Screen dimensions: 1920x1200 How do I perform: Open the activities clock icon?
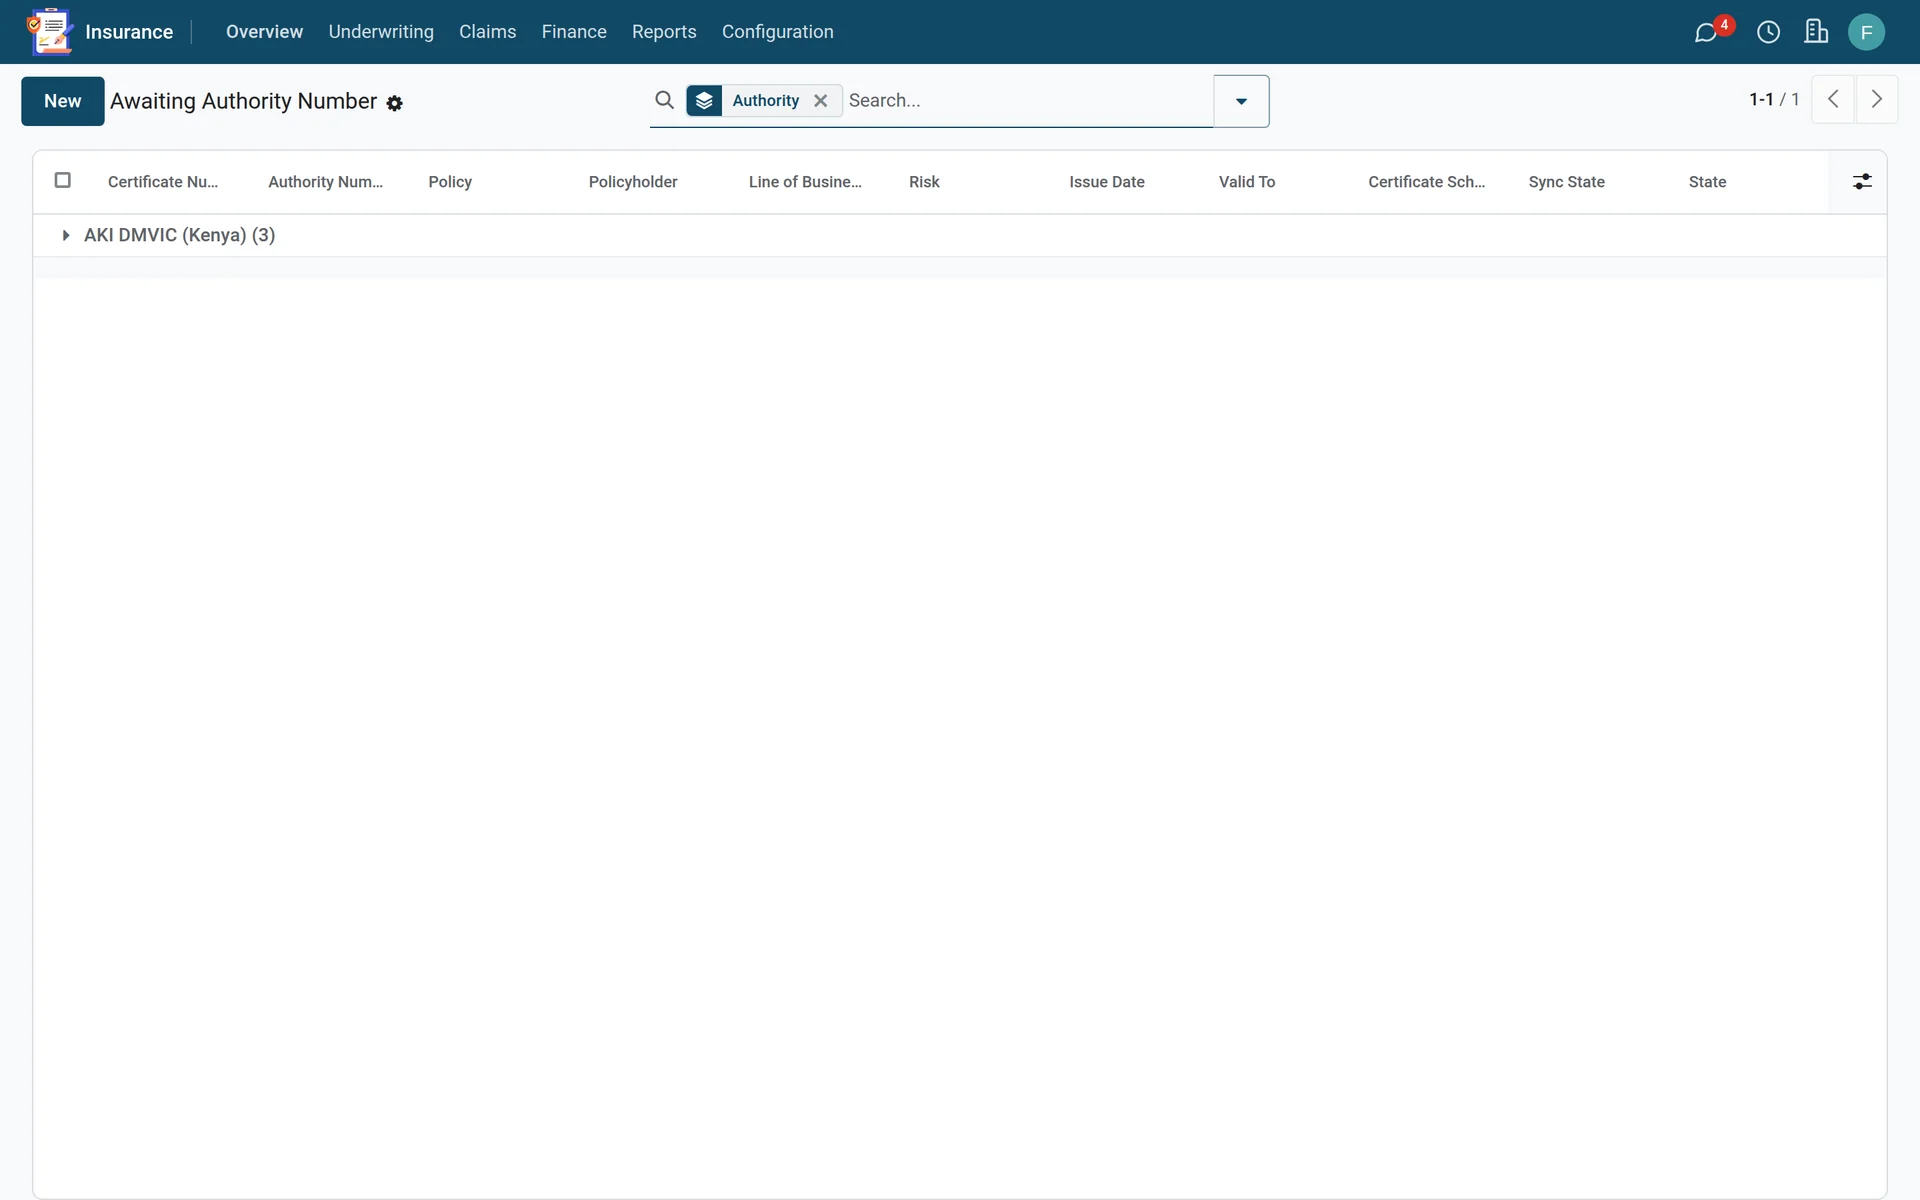pos(1768,32)
